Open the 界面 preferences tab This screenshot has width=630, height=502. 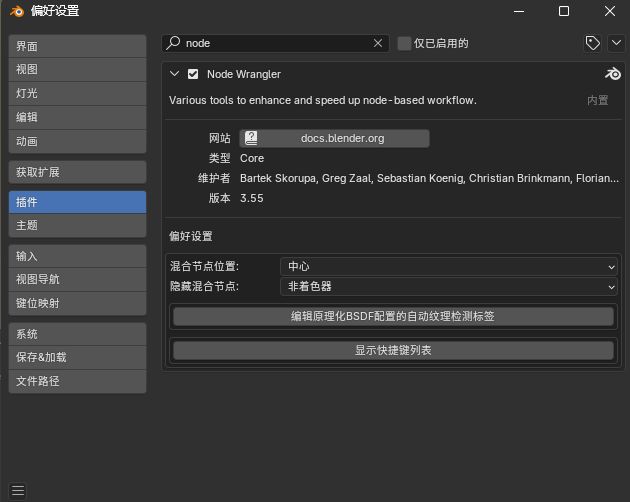pos(77,46)
